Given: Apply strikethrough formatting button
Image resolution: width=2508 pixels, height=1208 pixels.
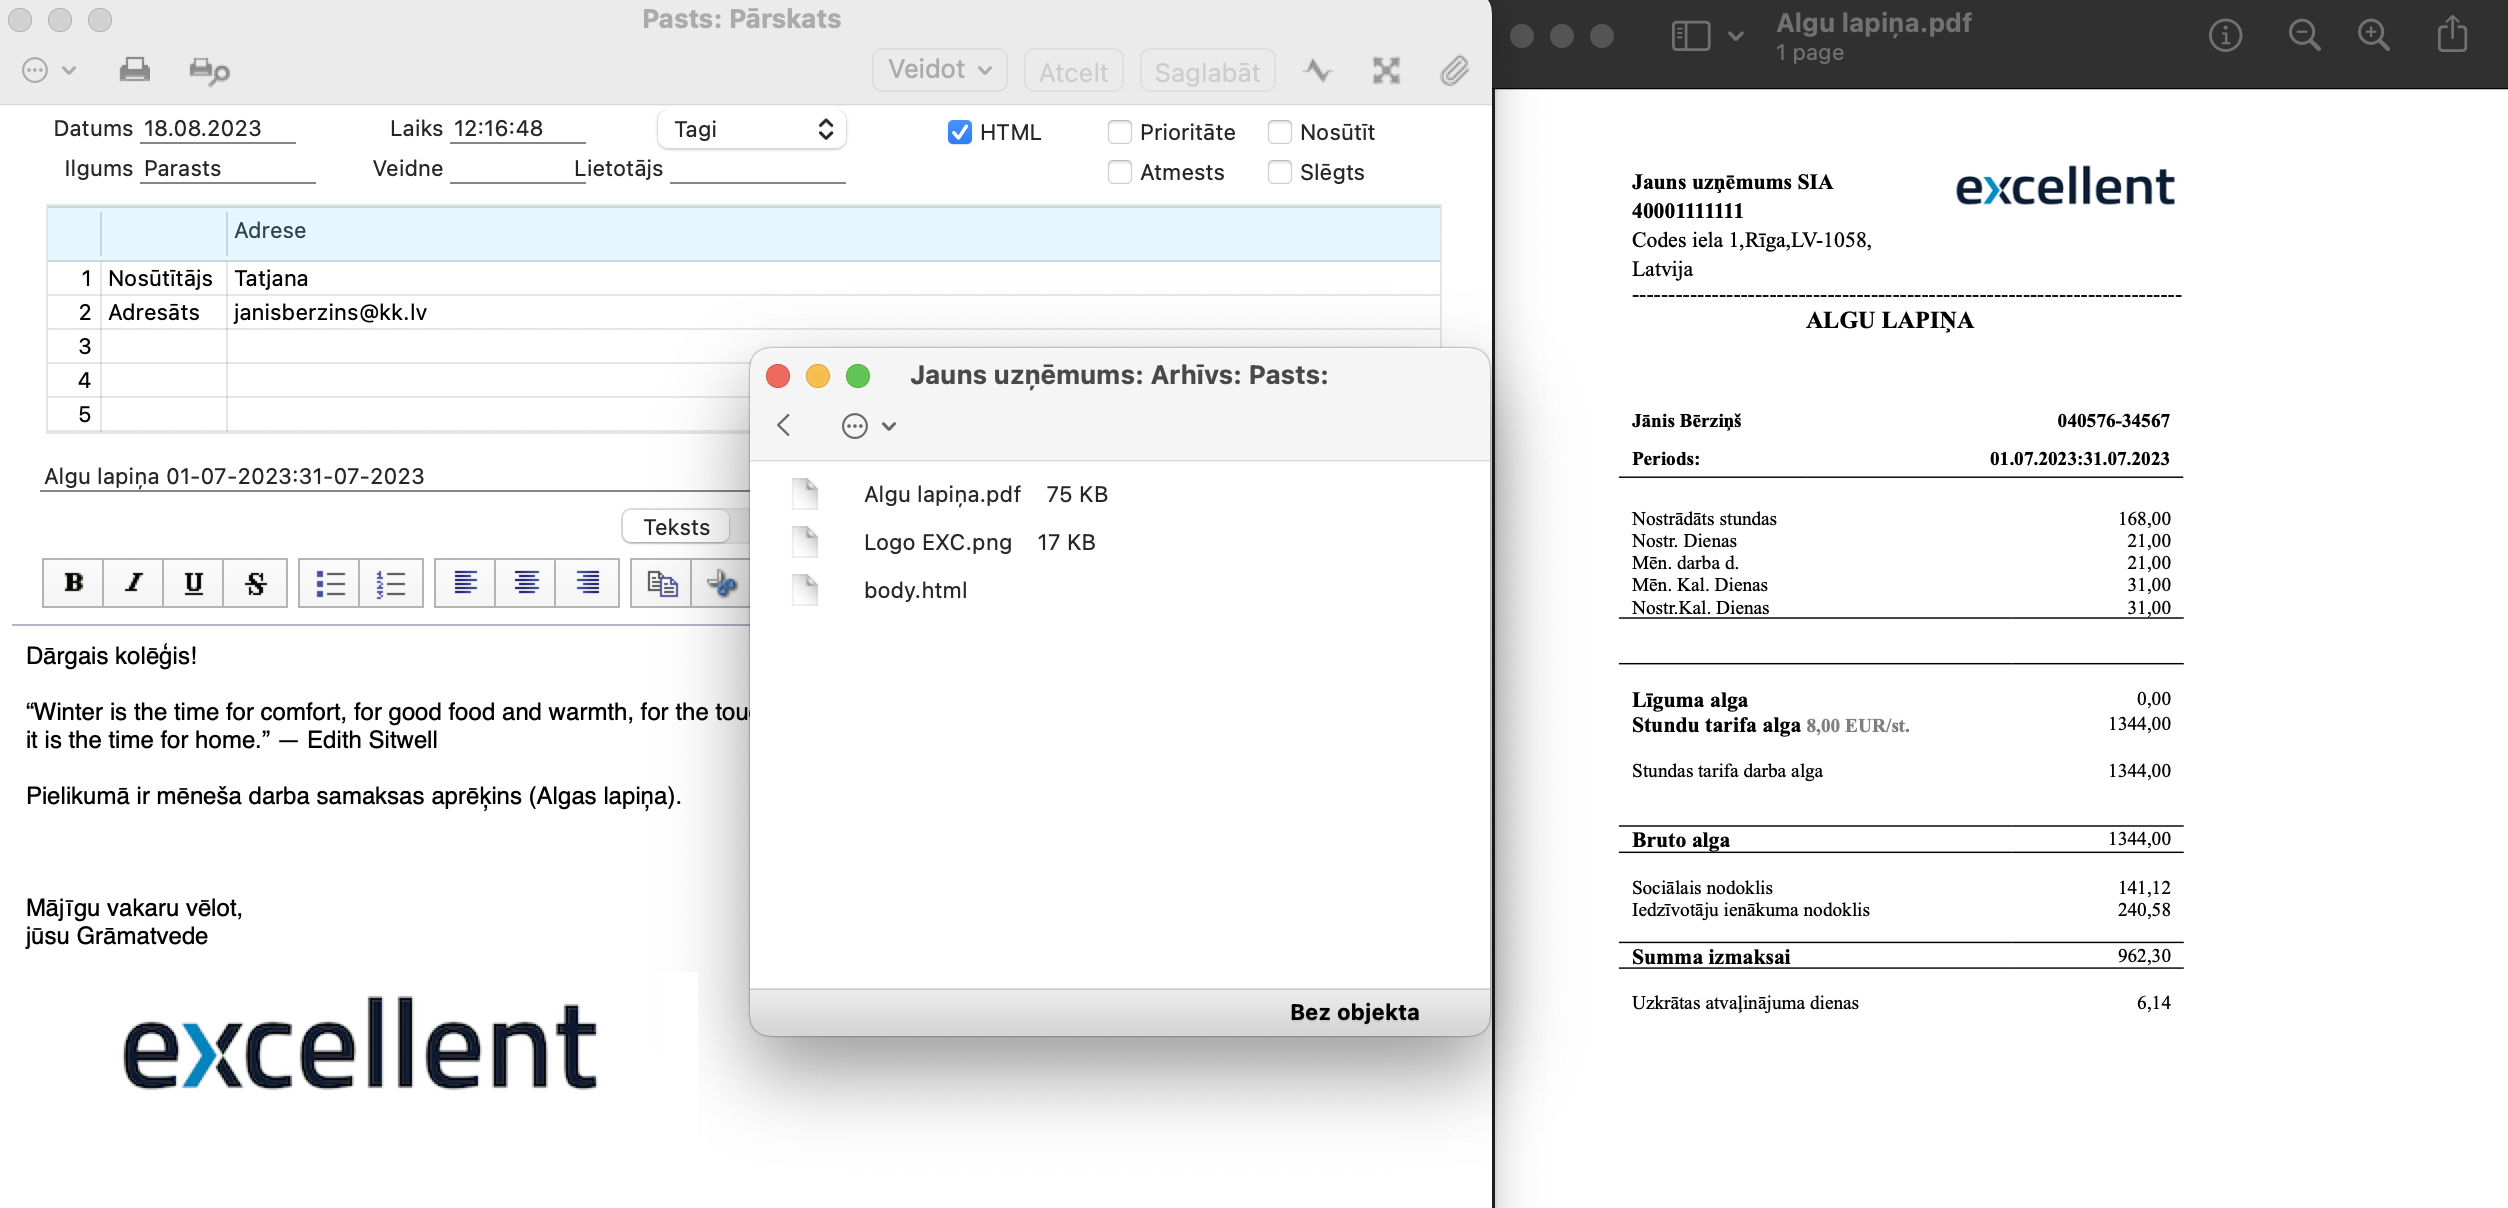Looking at the screenshot, I should point(256,583).
